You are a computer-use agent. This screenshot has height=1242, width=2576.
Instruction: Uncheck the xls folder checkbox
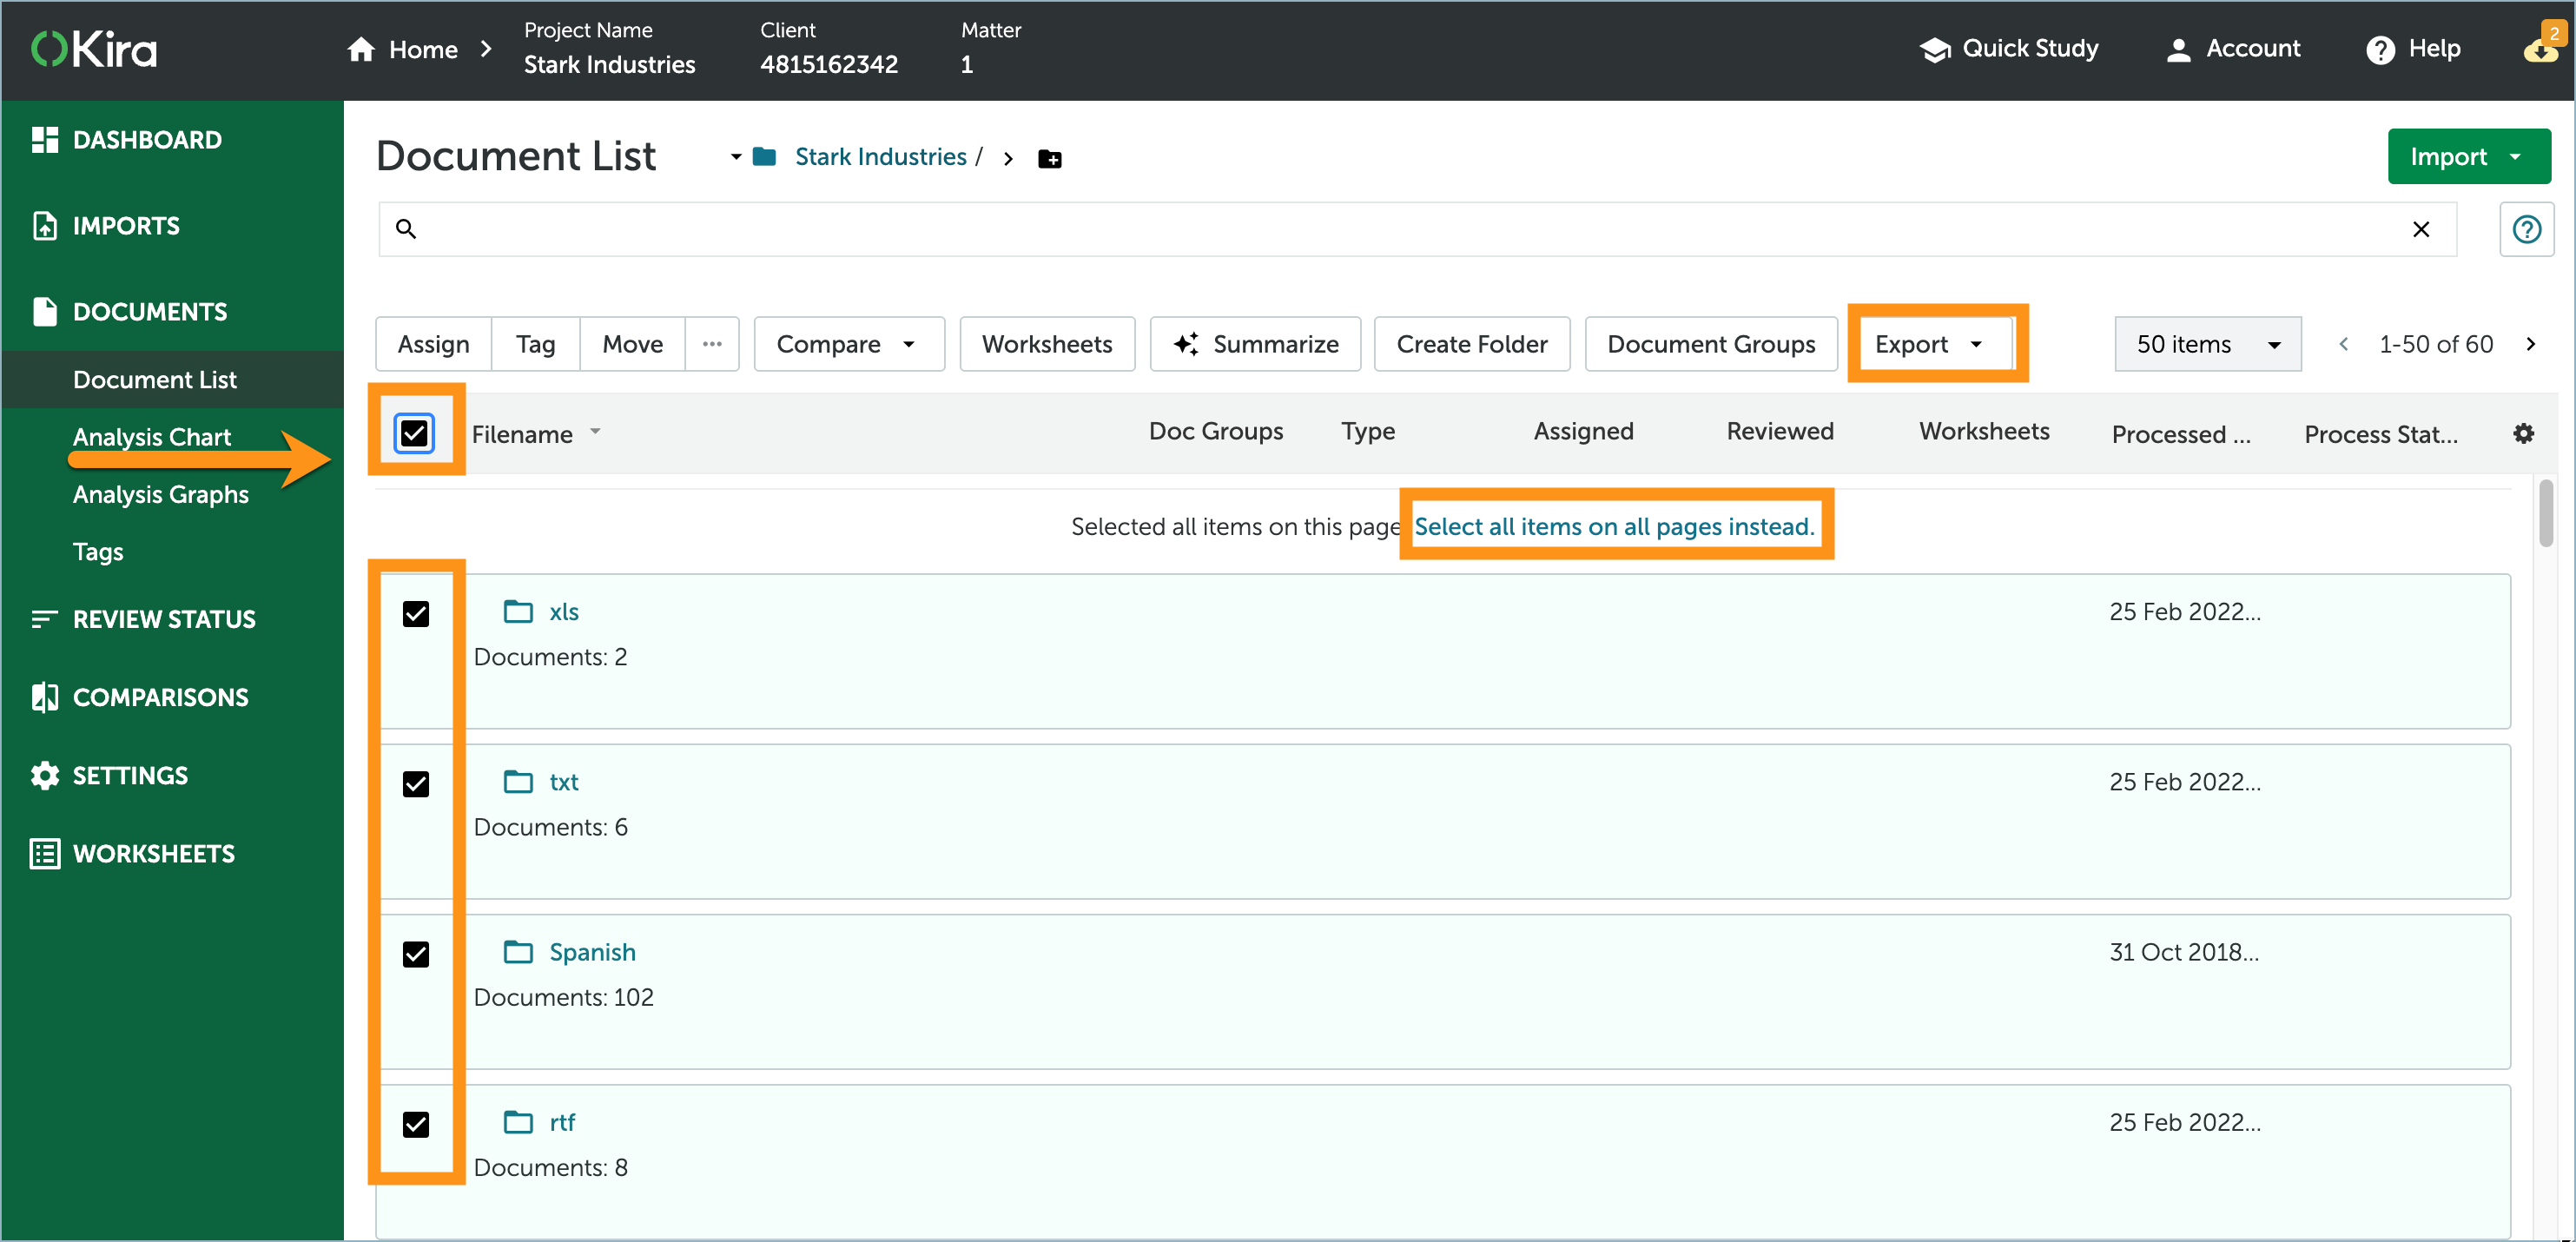pyautogui.click(x=416, y=613)
